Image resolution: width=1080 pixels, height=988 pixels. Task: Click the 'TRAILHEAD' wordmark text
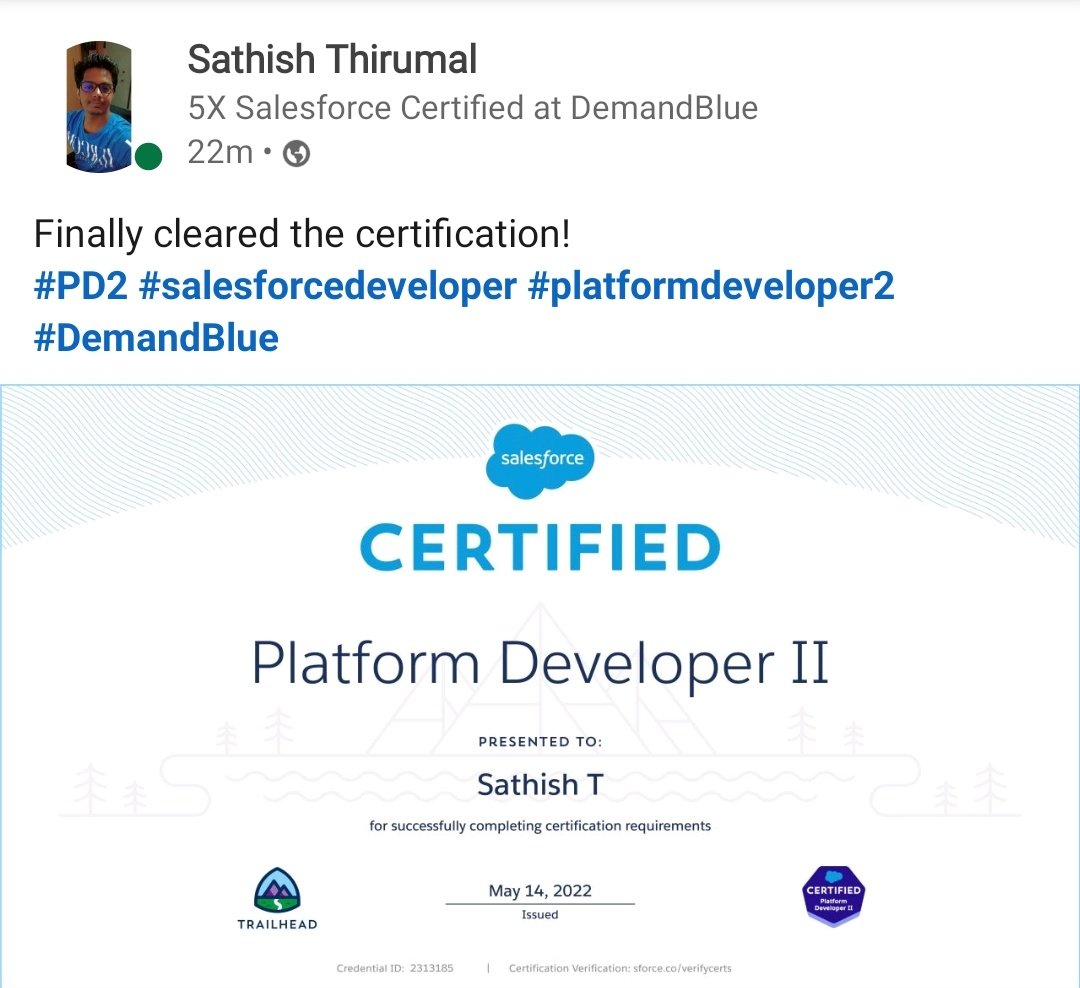tap(278, 925)
